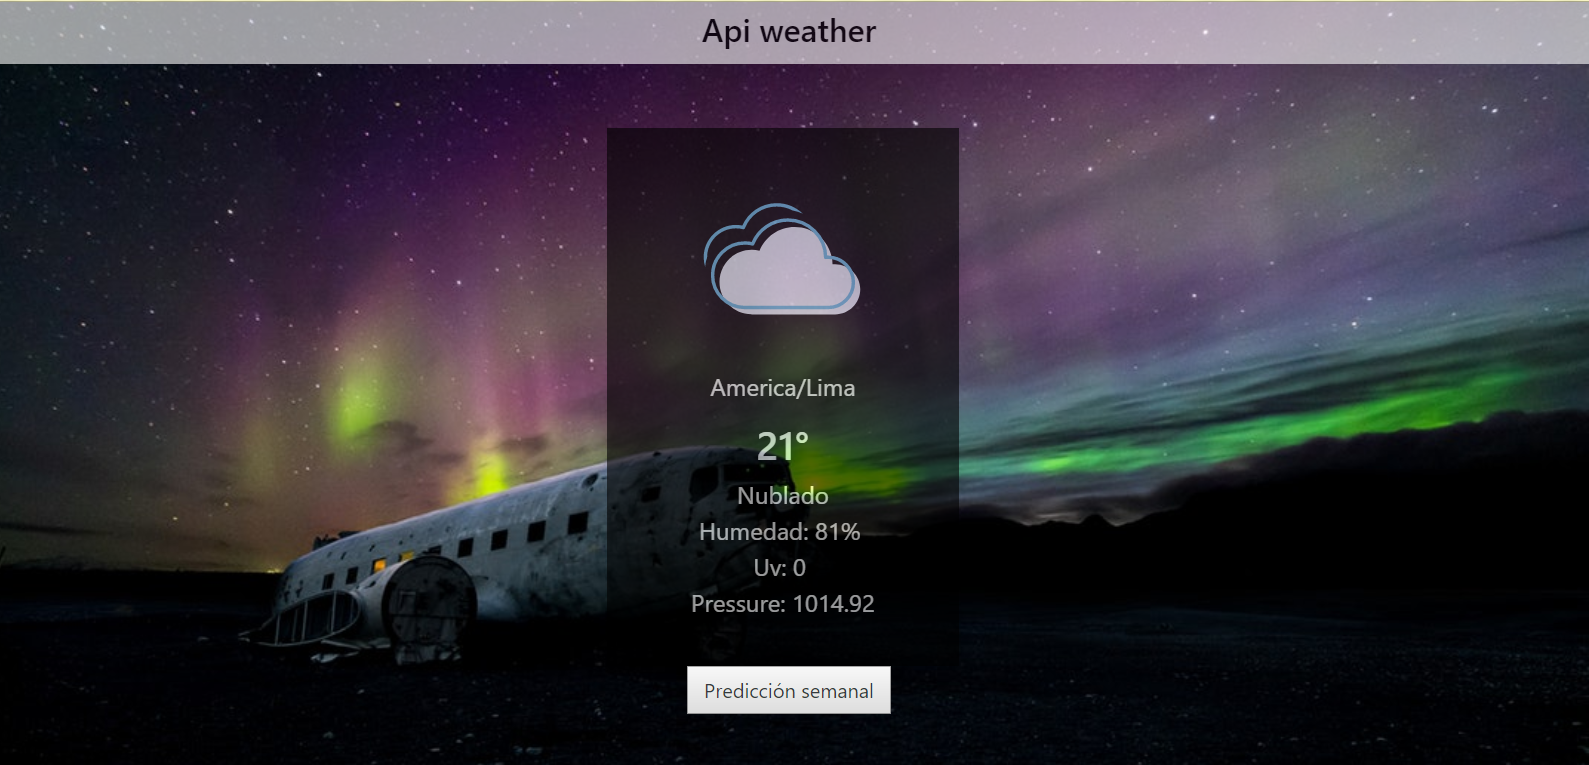Click the 21° temperature reading
The image size is (1589, 765).
coord(782,446)
